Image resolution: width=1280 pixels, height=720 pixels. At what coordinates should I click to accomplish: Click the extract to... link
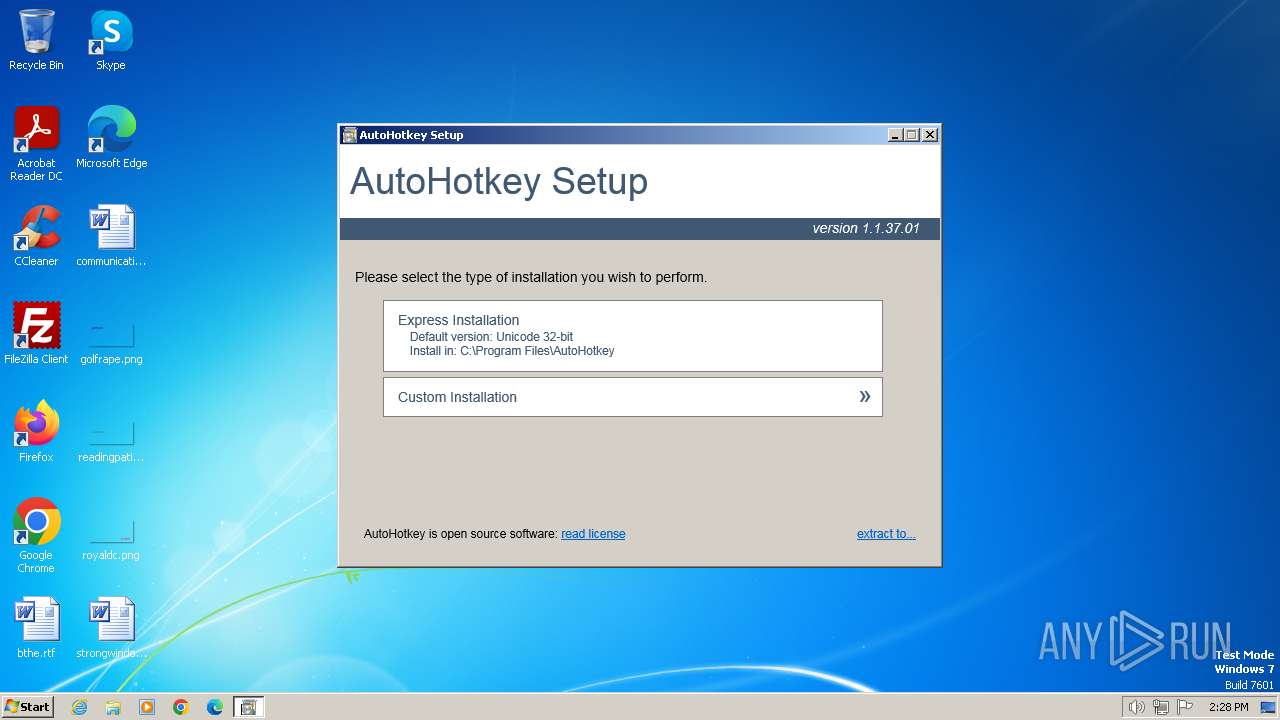pos(886,534)
